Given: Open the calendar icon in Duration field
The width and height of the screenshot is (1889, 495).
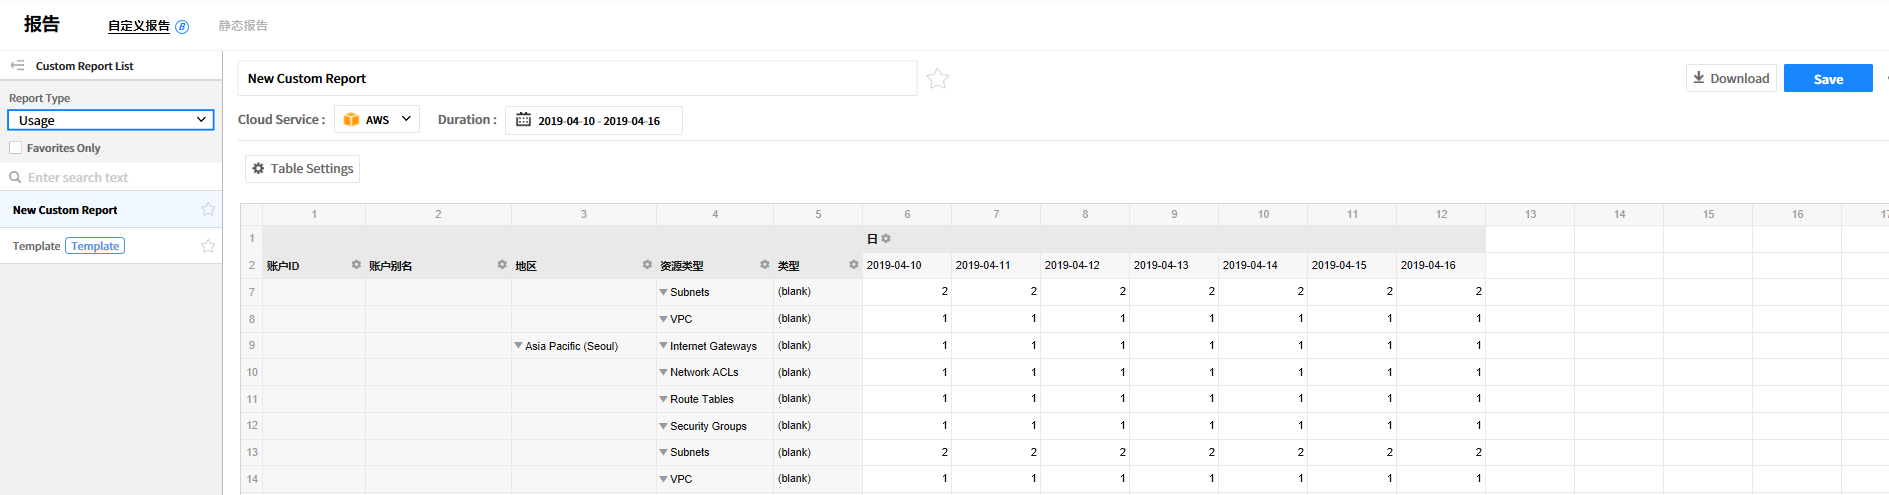Looking at the screenshot, I should tap(523, 120).
